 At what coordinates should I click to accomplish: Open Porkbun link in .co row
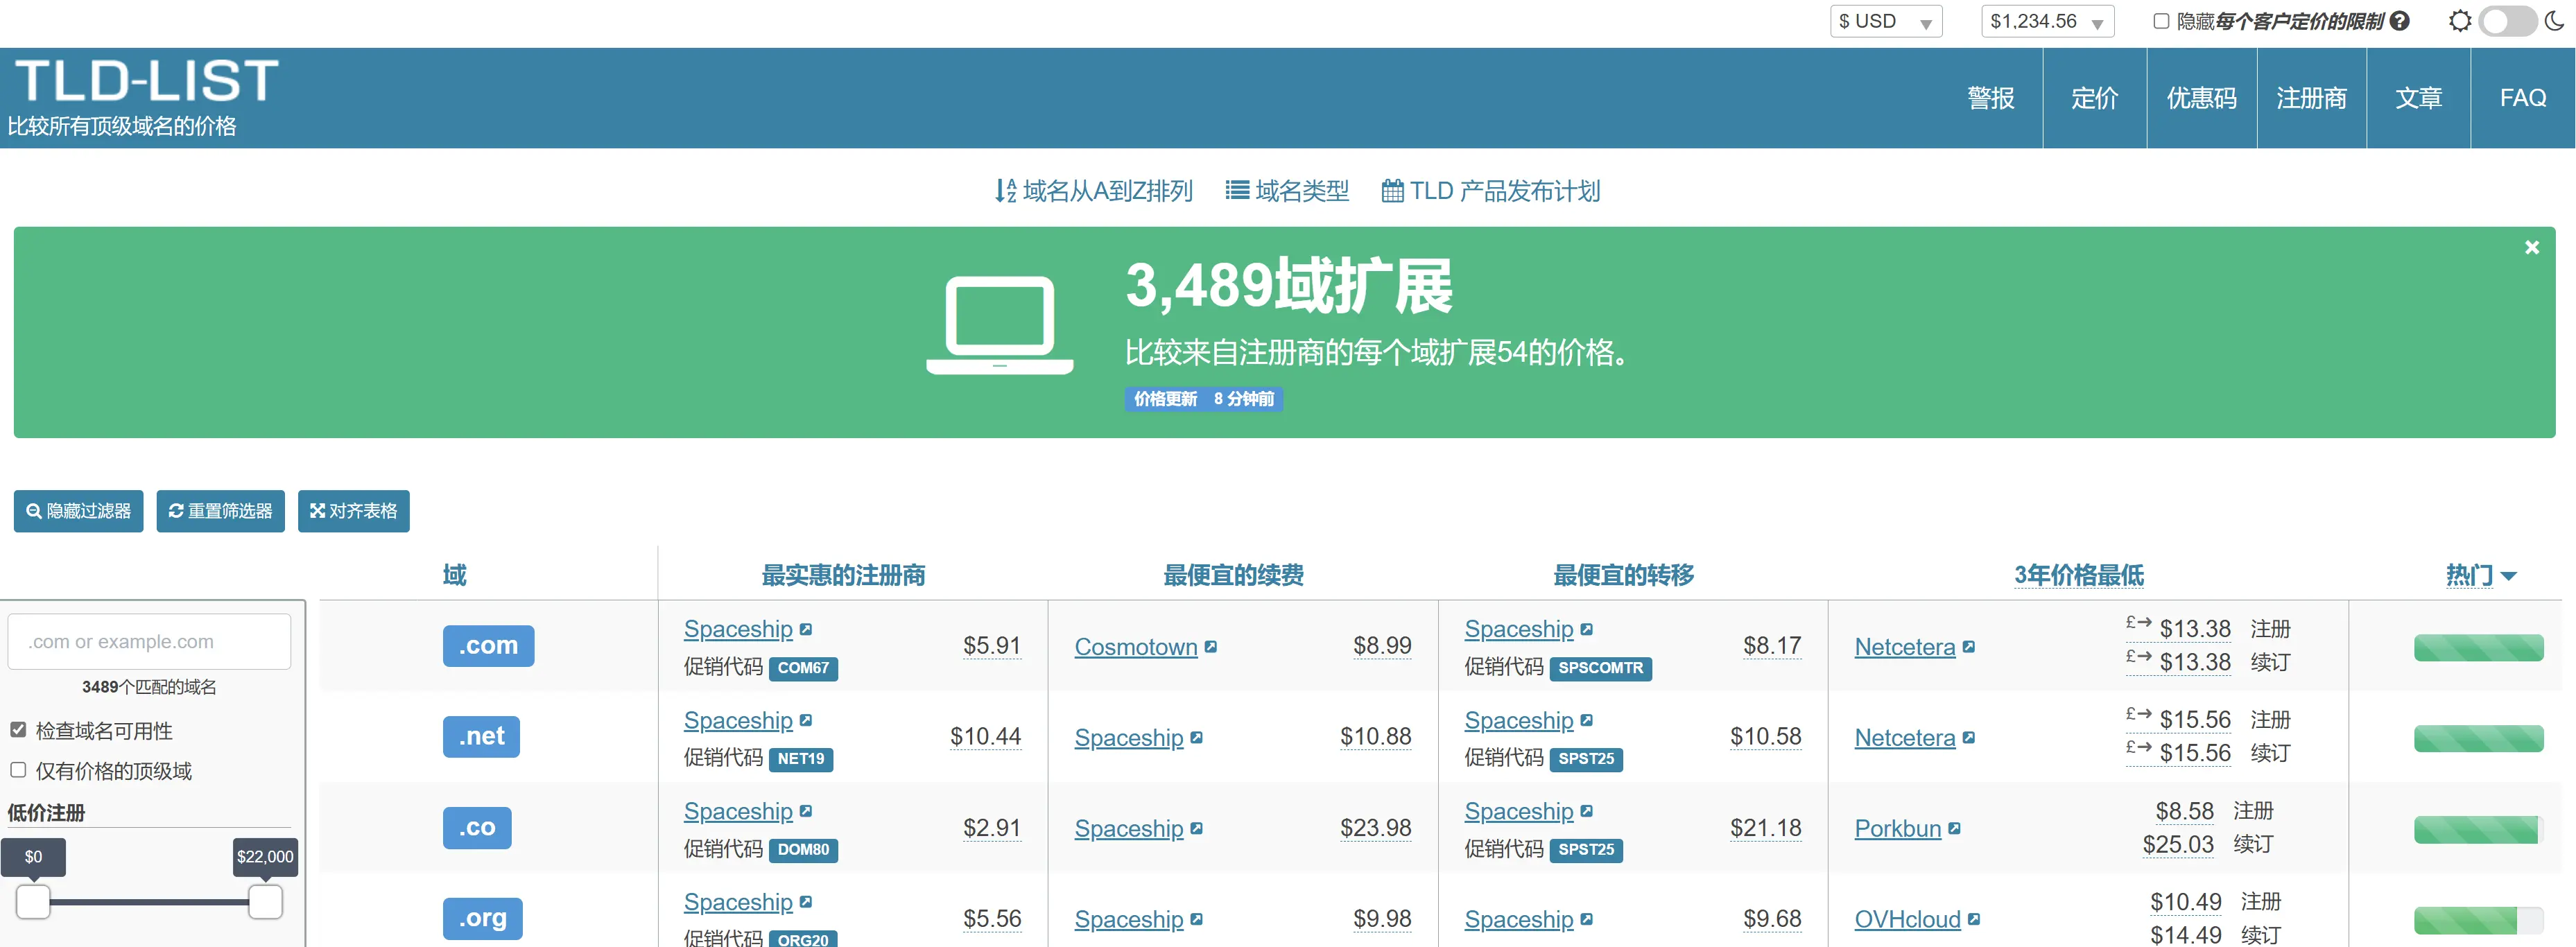pyautogui.click(x=1897, y=829)
